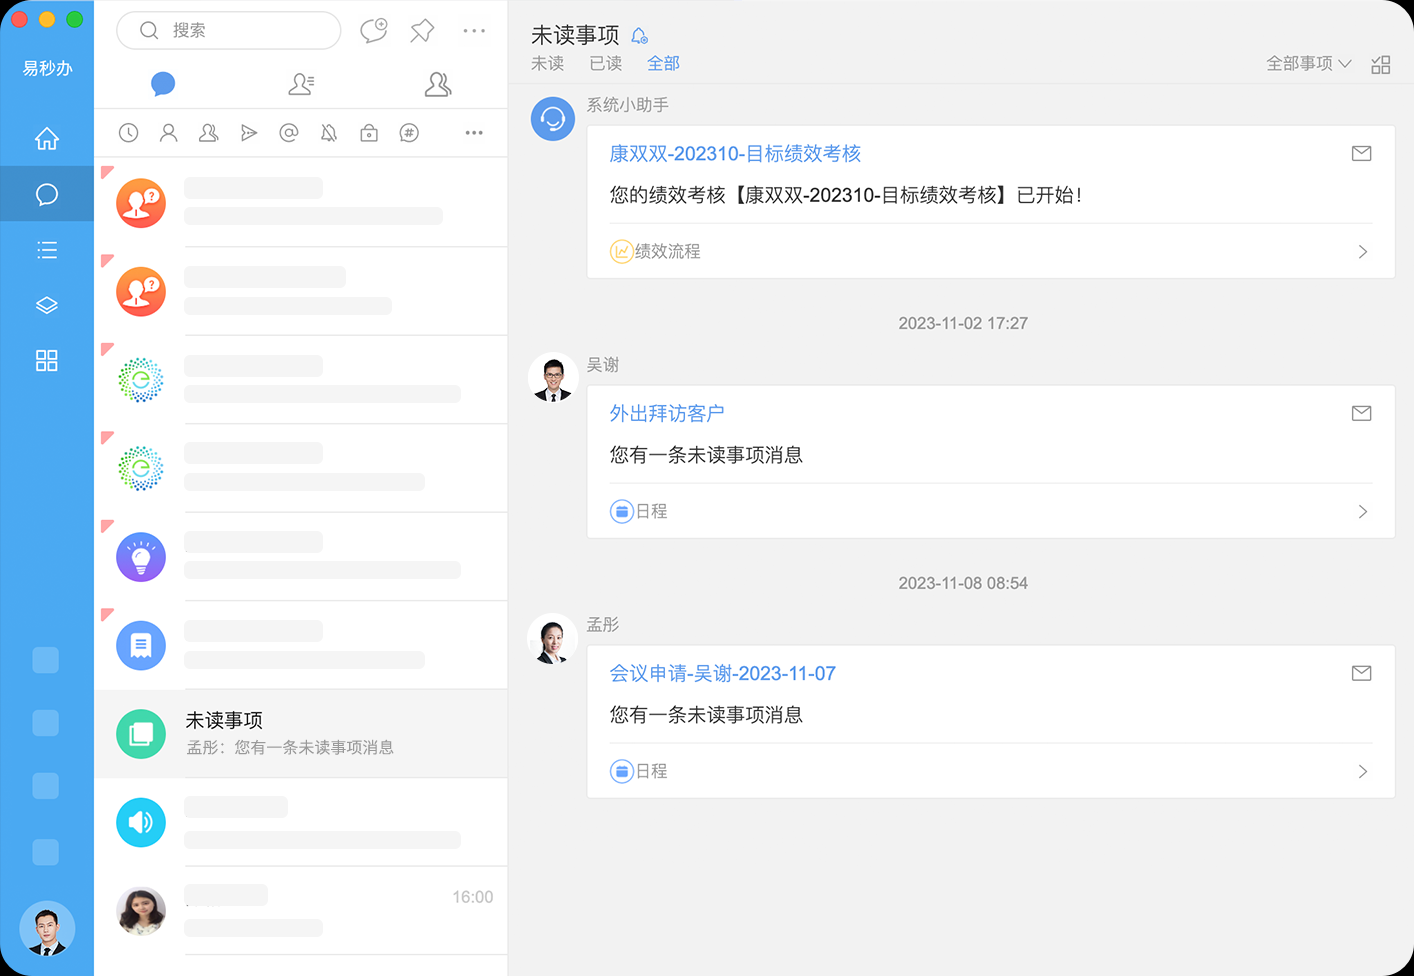Filter by @ mentions icon
This screenshot has width=1414, height=976.
click(289, 133)
